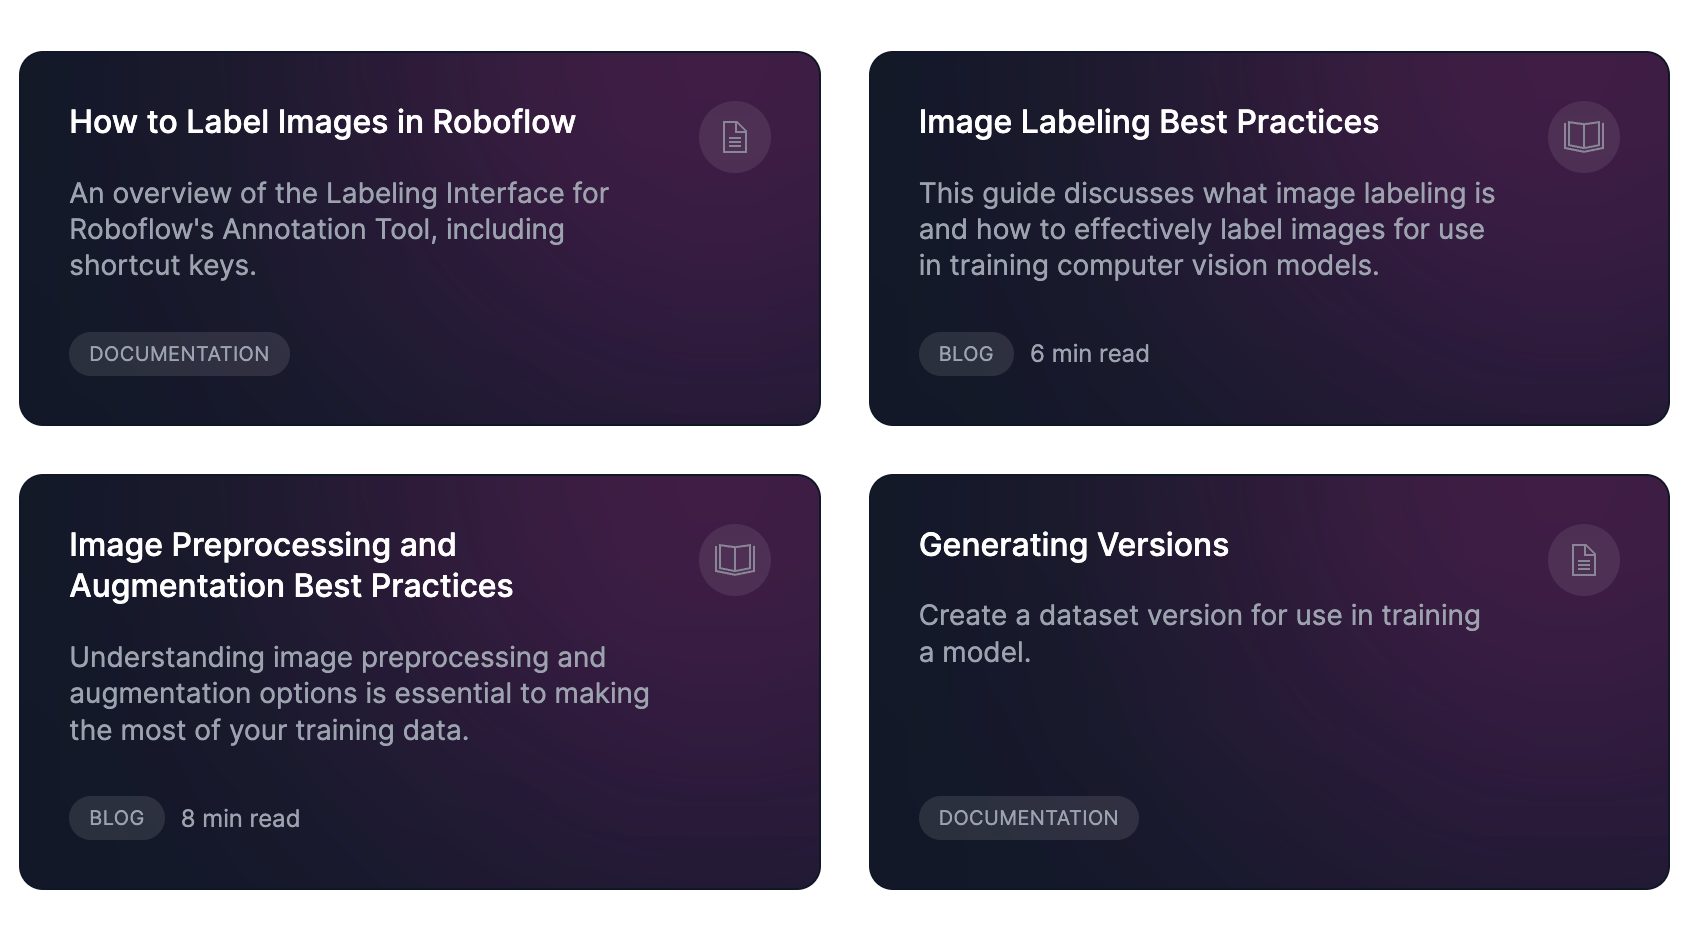The width and height of the screenshot is (1686, 930).
Task: Select the Generating Versions card
Action: tap(1270, 680)
